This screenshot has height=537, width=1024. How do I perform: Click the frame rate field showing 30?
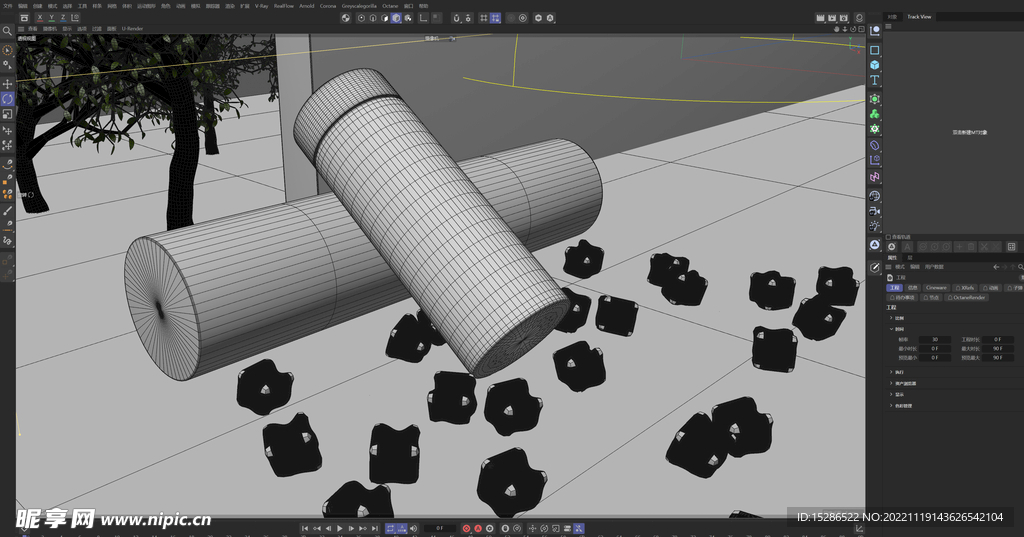934,340
